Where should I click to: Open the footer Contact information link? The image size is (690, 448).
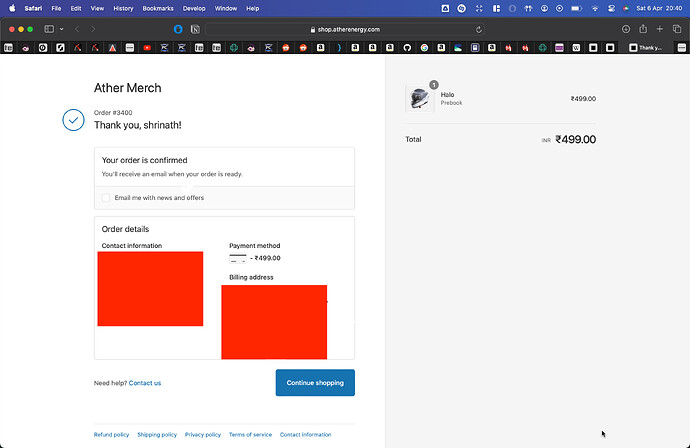(305, 434)
